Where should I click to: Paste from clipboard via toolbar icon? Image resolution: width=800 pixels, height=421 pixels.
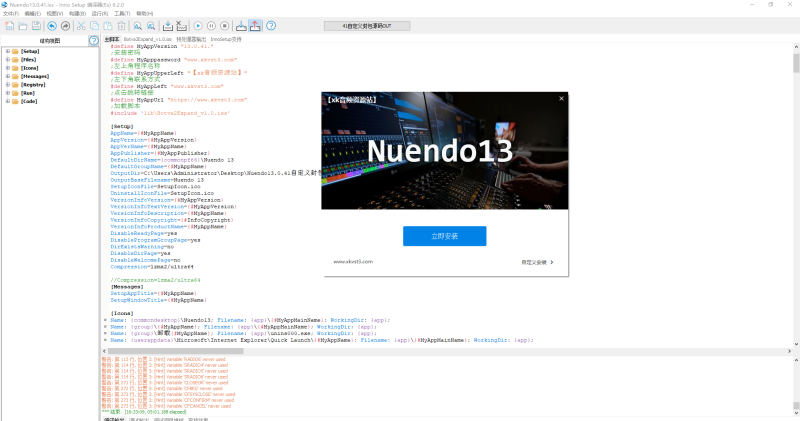[x=108, y=26]
